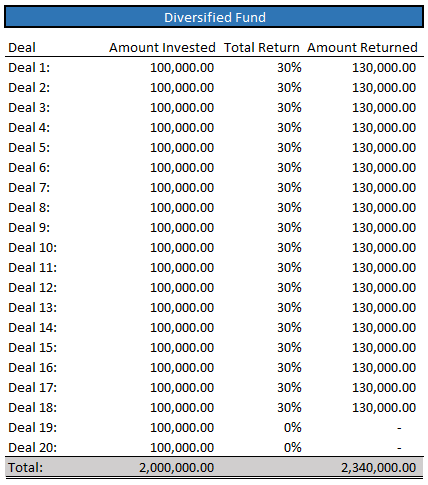The height and width of the screenshot is (485, 428).
Task: Select the Deal 1 row label
Action: tap(29, 68)
